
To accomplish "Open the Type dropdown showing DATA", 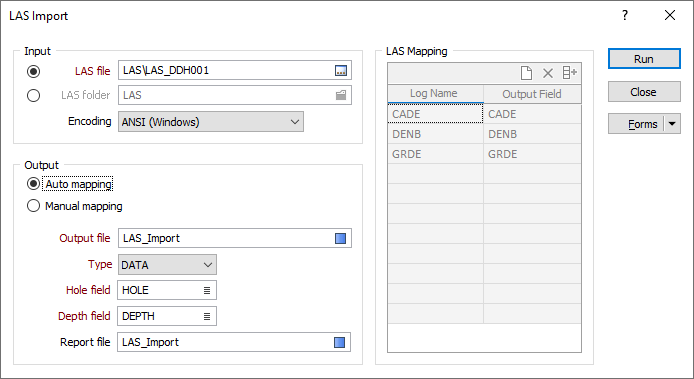I will click(x=167, y=265).
